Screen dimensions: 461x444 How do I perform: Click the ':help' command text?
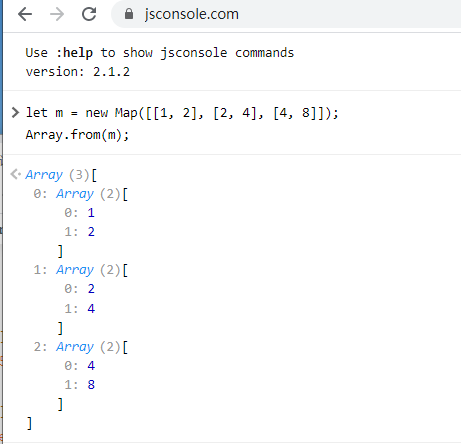pyautogui.click(x=74, y=53)
